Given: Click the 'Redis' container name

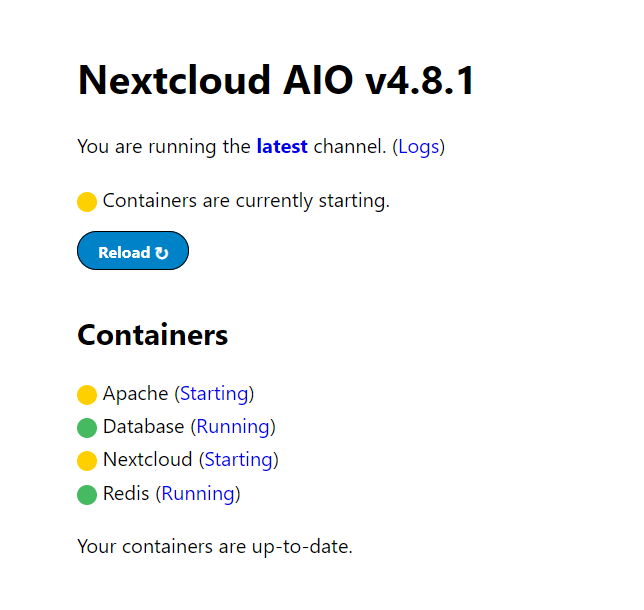Looking at the screenshot, I should pyautogui.click(x=126, y=493).
